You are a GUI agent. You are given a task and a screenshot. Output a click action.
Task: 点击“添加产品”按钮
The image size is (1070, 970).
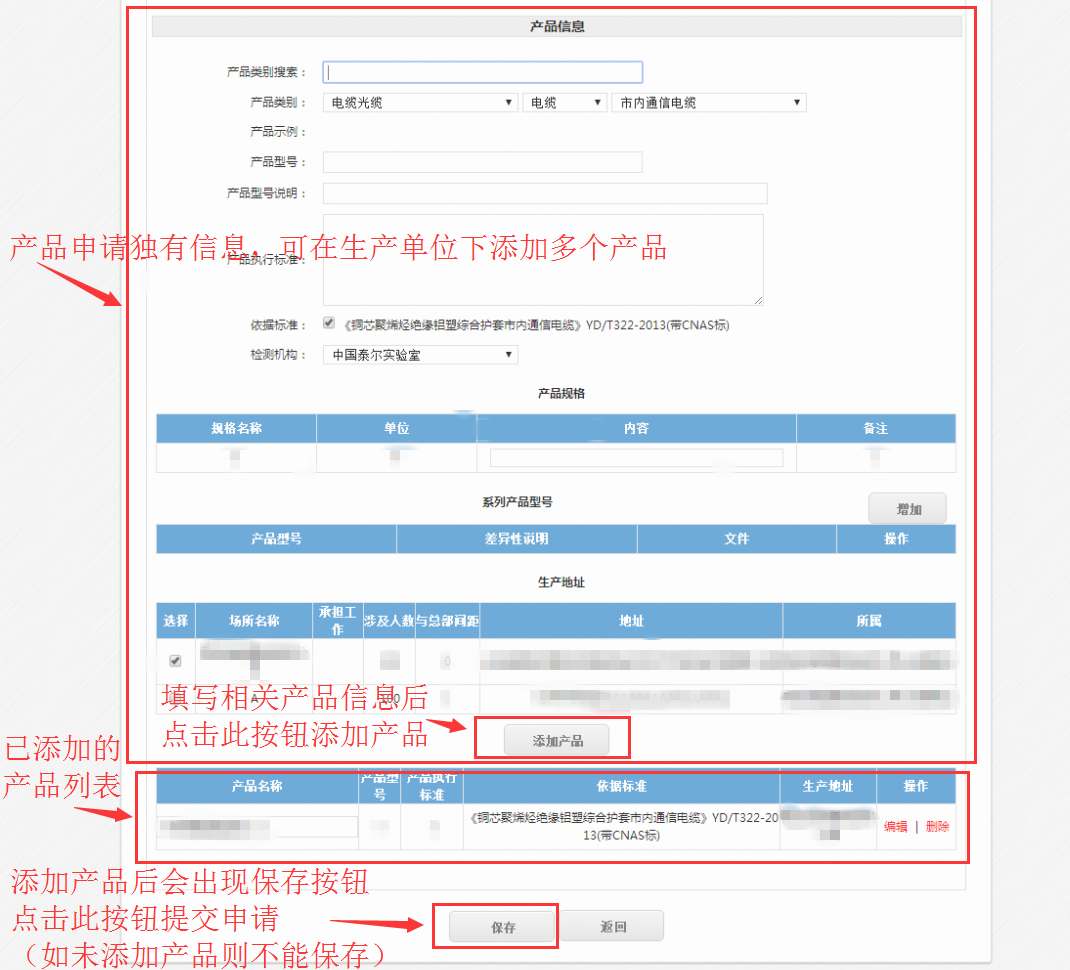point(557,741)
